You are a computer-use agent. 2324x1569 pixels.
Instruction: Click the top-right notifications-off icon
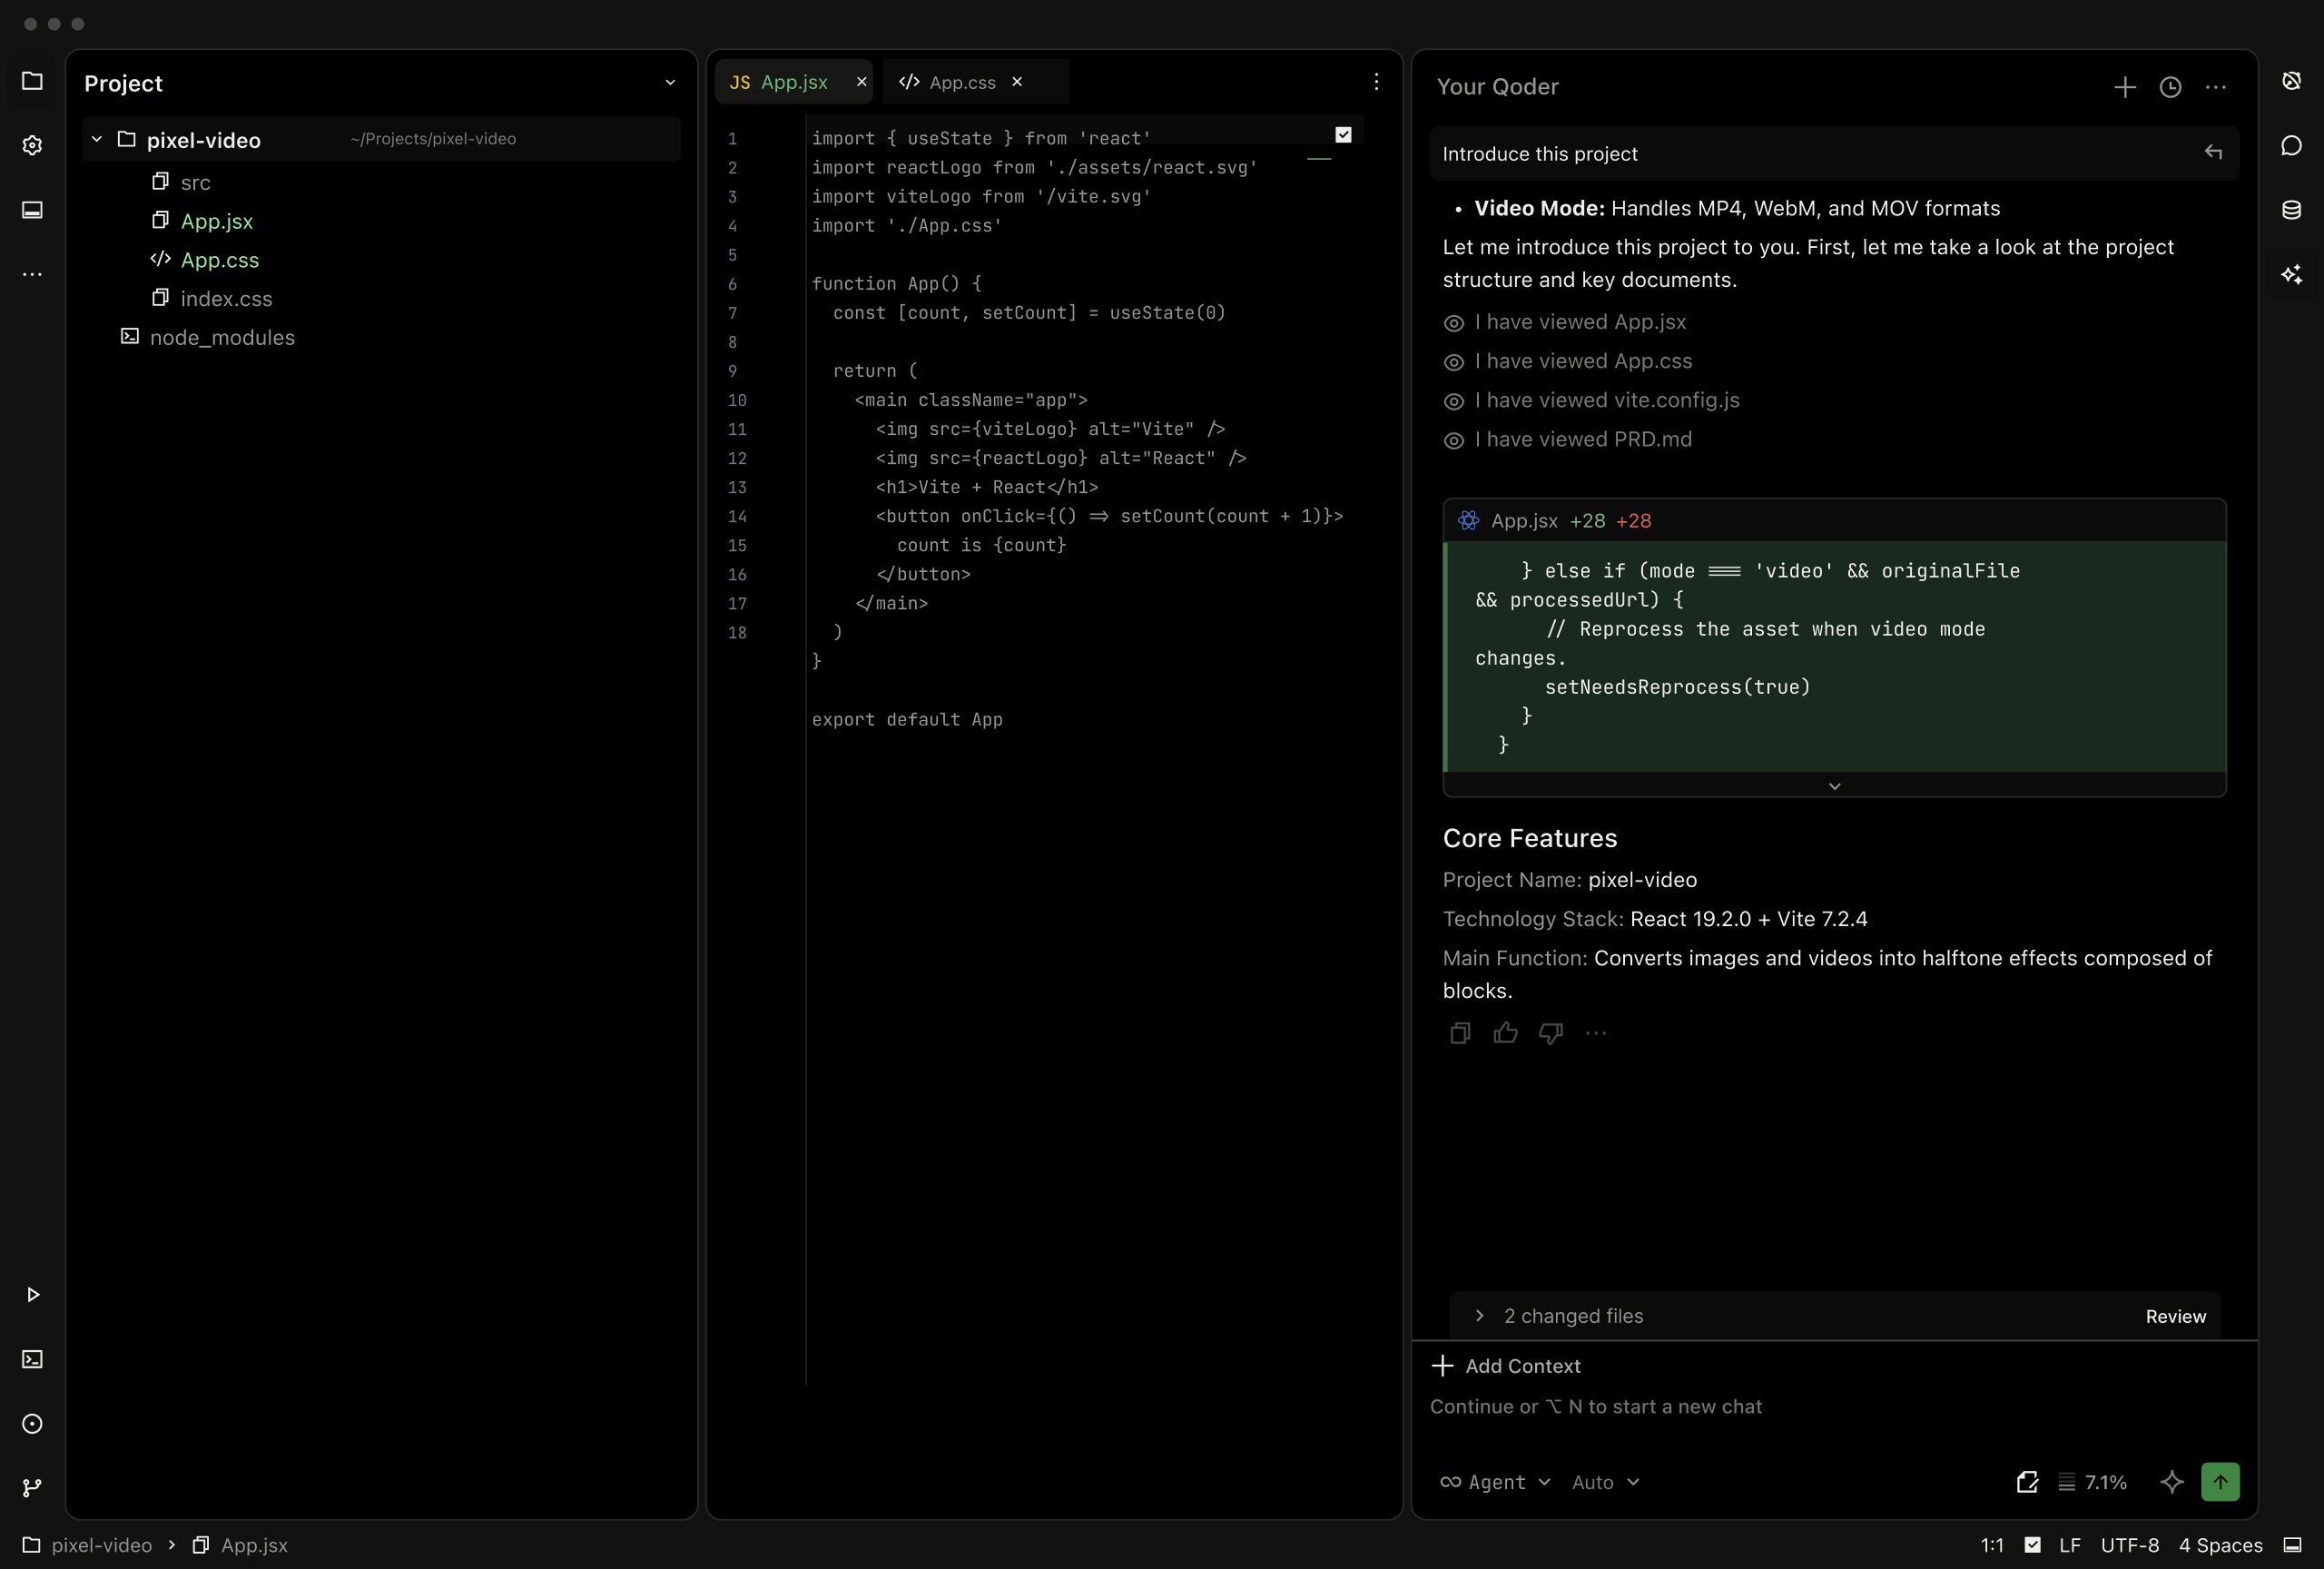[x=2291, y=81]
